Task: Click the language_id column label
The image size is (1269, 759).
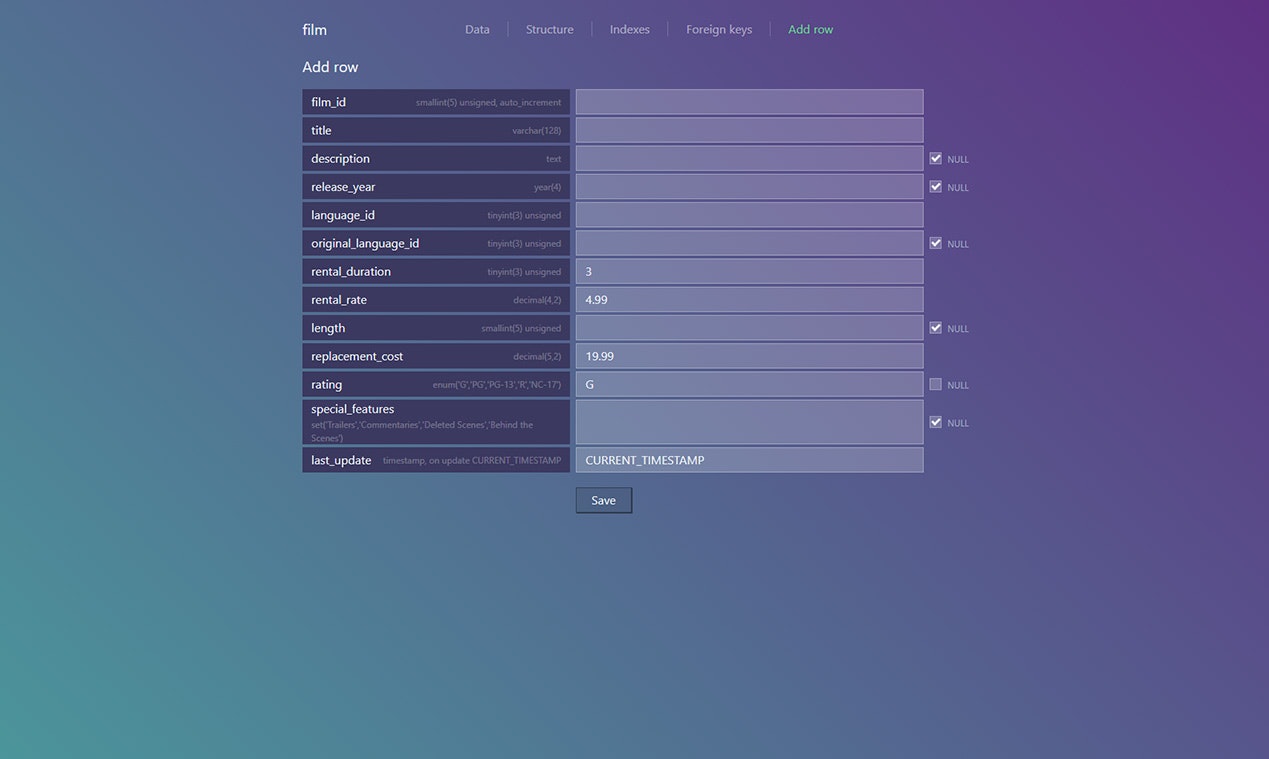Action: coord(343,215)
